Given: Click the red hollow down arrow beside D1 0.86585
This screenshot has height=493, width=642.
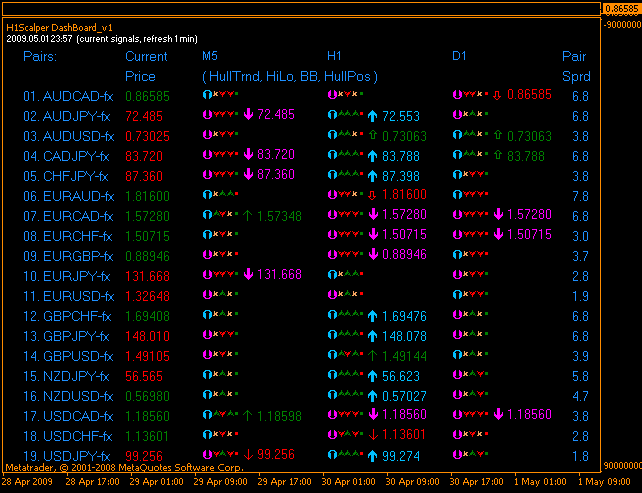Looking at the screenshot, I should pyautogui.click(x=497, y=95).
